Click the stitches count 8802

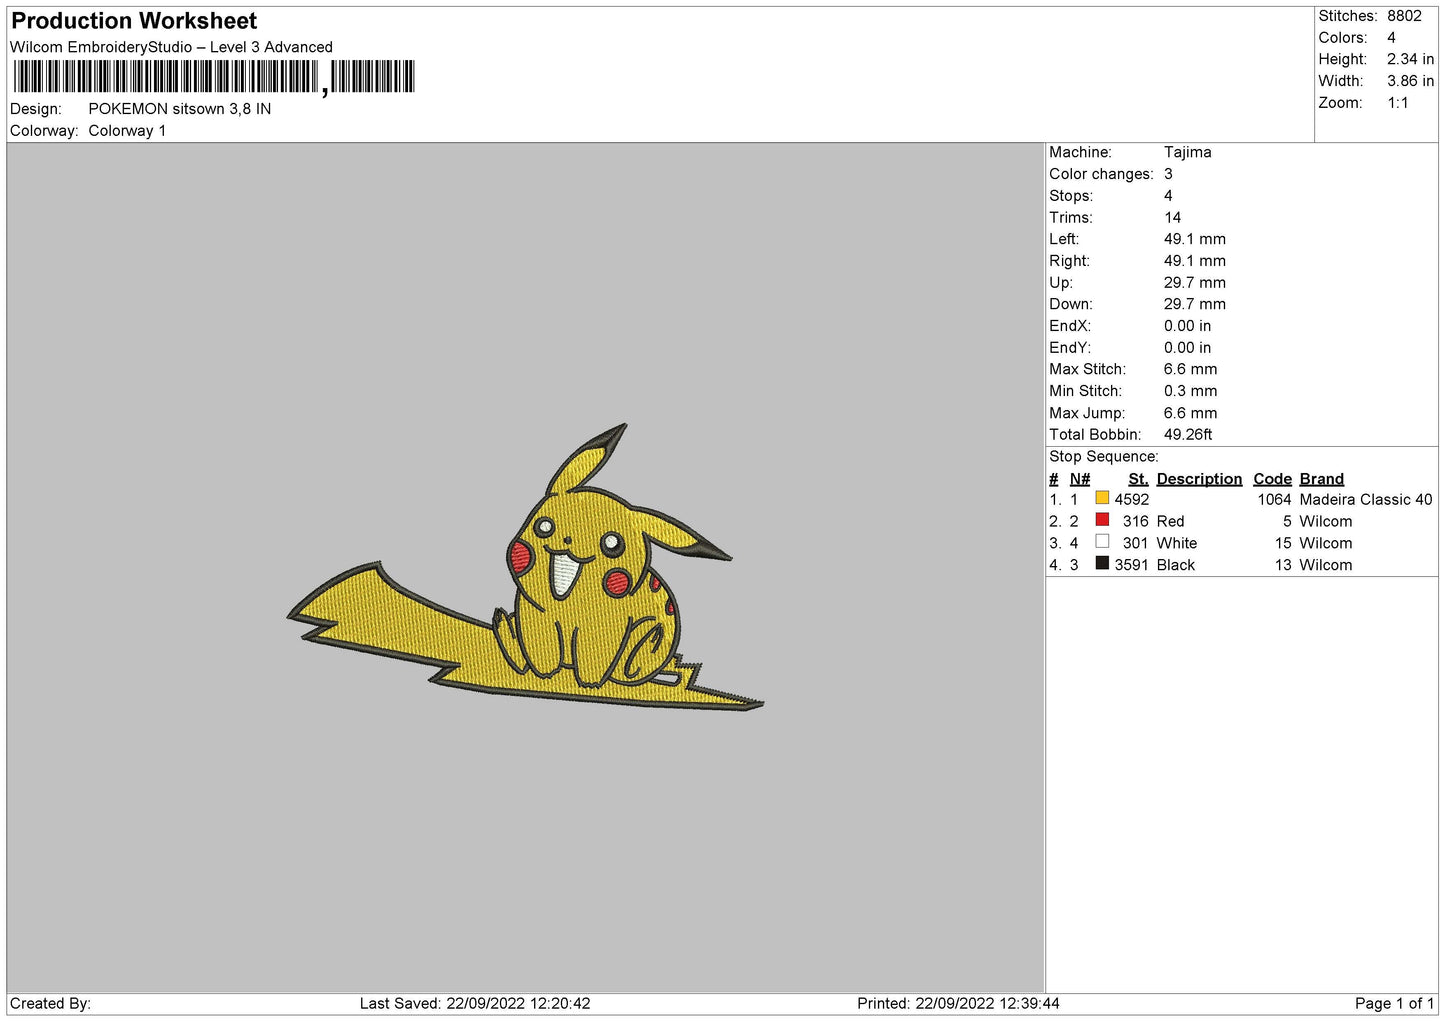1404,16
